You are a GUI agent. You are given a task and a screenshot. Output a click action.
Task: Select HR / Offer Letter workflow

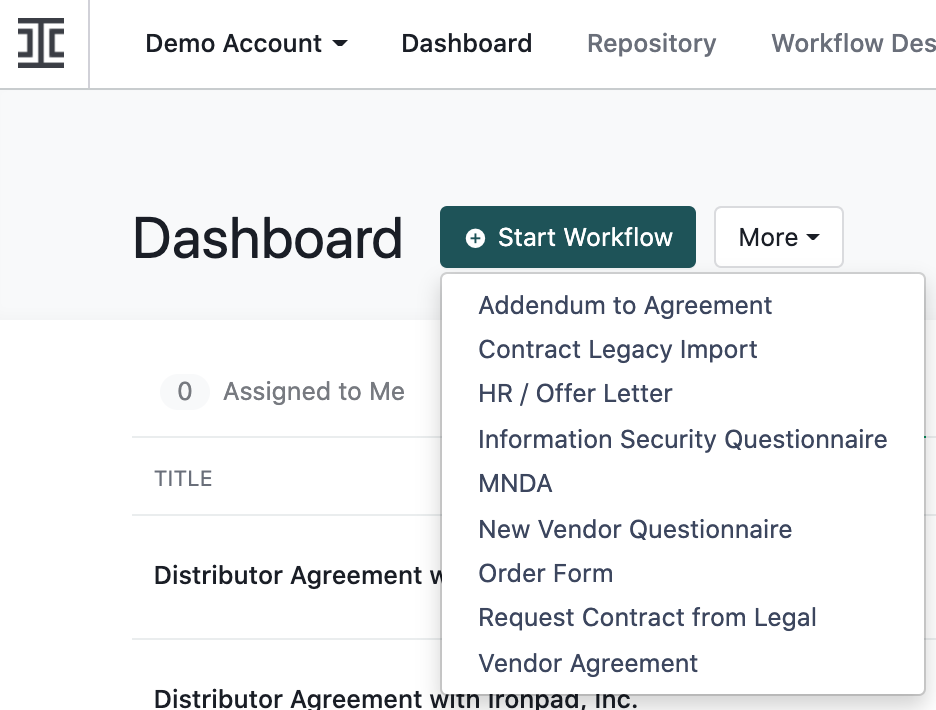tap(575, 394)
